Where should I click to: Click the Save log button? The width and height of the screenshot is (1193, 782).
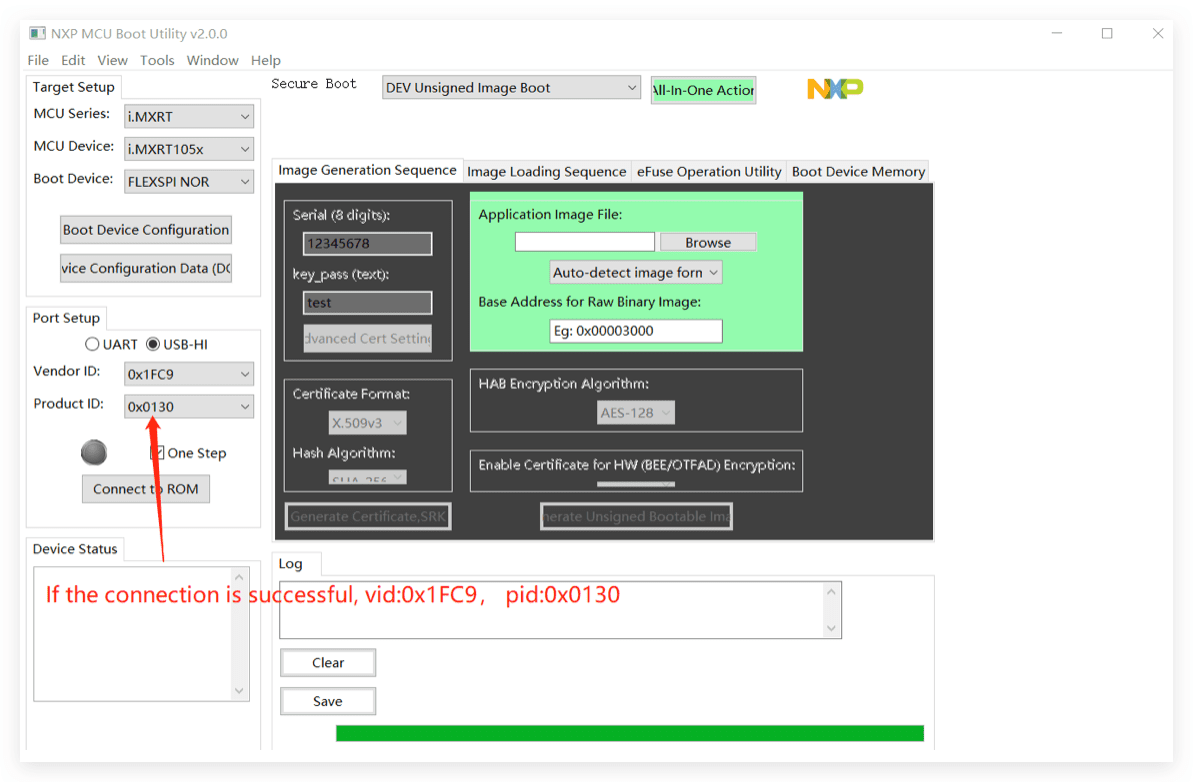coord(328,701)
